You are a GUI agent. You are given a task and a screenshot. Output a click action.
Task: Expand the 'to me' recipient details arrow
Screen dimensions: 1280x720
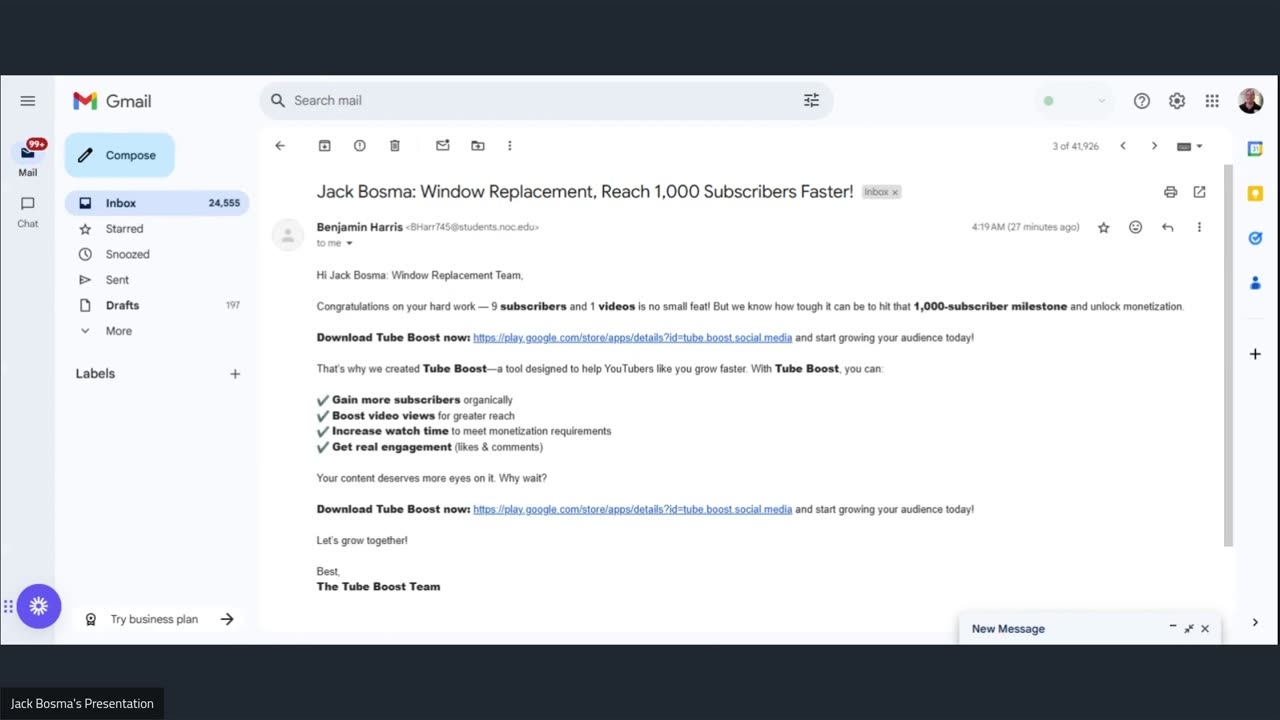click(x=349, y=243)
